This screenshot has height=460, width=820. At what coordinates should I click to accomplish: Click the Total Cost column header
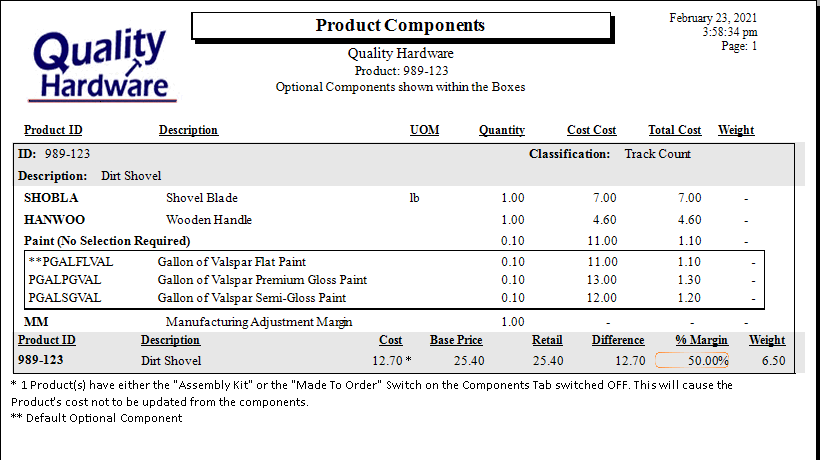click(675, 130)
